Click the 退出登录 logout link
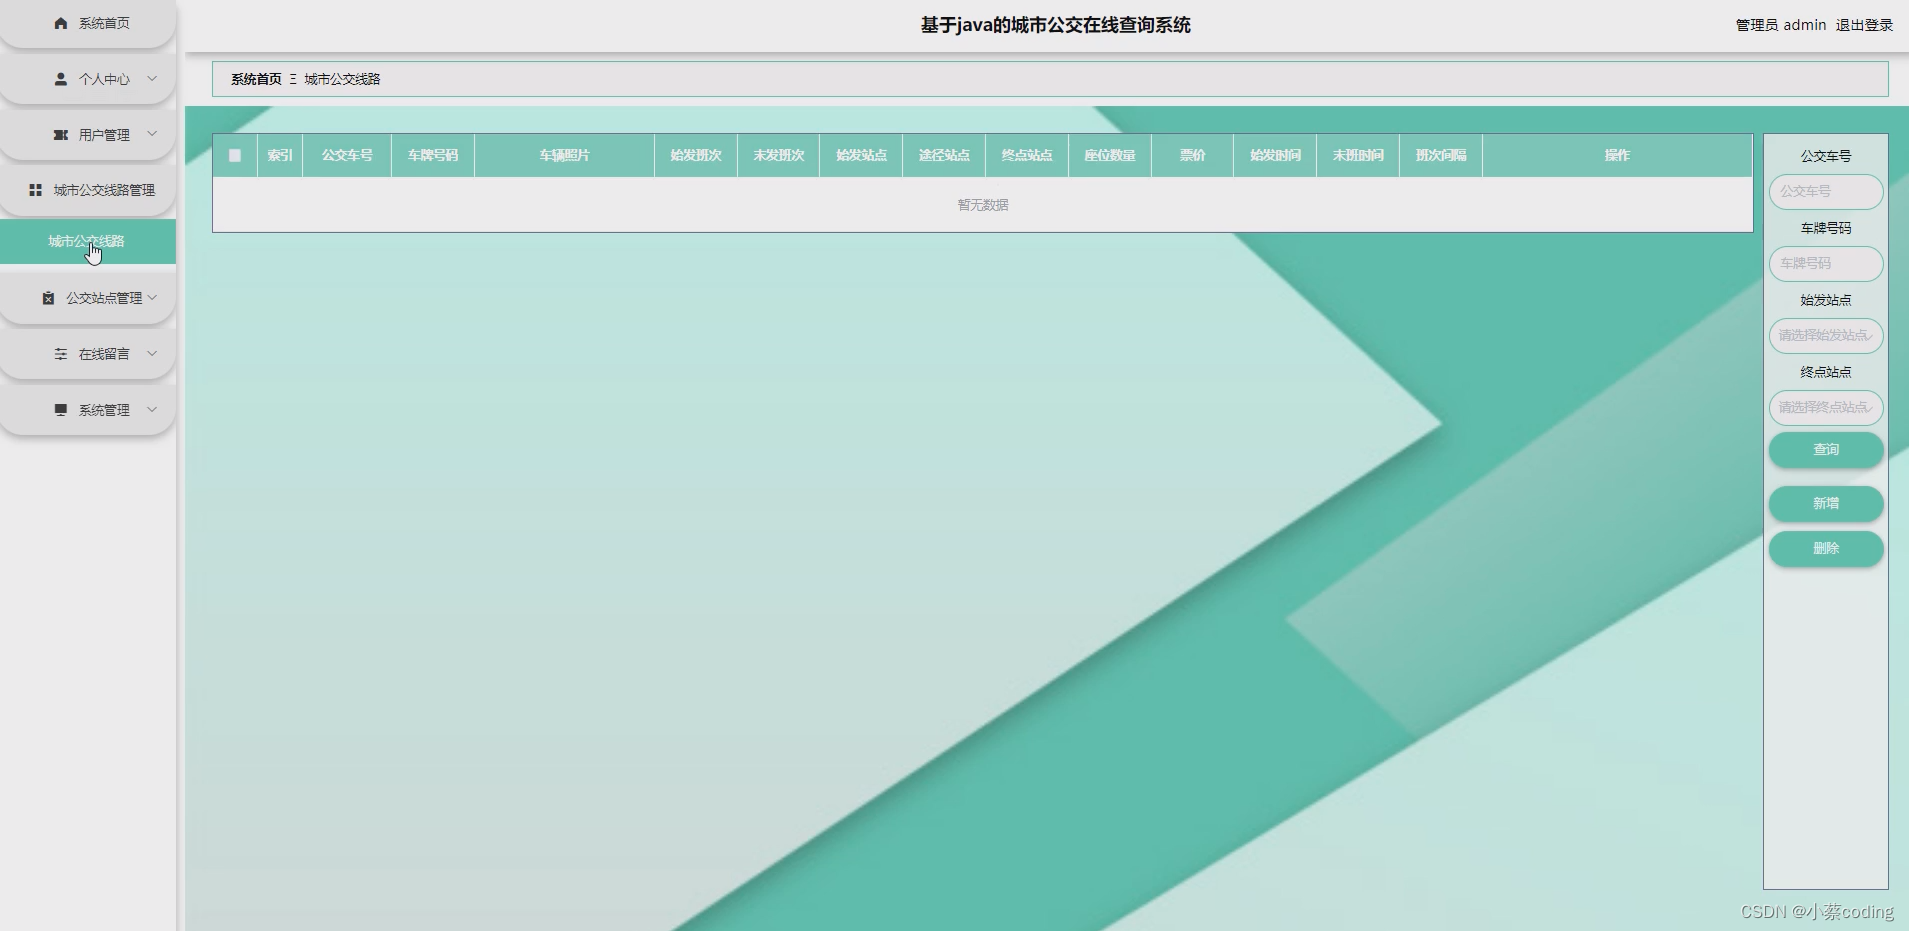 click(x=1864, y=25)
